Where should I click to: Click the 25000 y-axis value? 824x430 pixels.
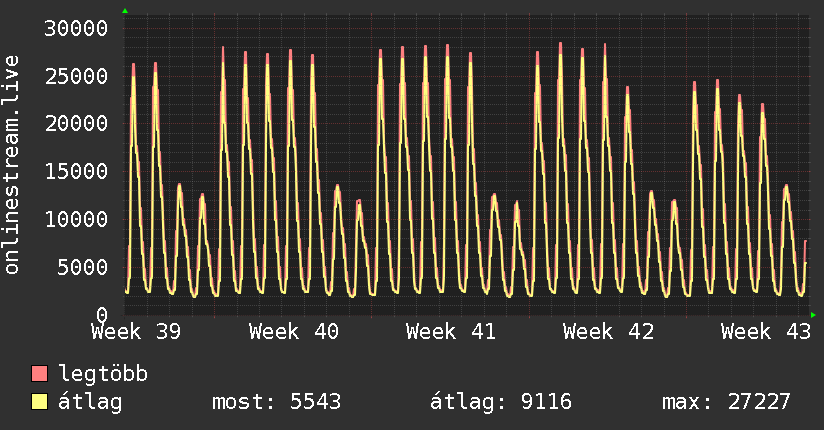[x=76, y=77]
